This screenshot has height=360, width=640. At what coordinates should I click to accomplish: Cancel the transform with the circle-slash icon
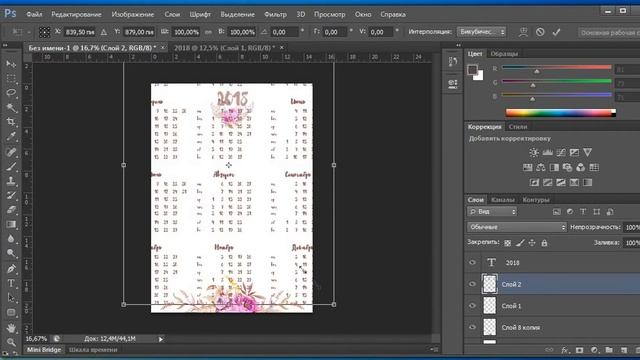coord(540,32)
